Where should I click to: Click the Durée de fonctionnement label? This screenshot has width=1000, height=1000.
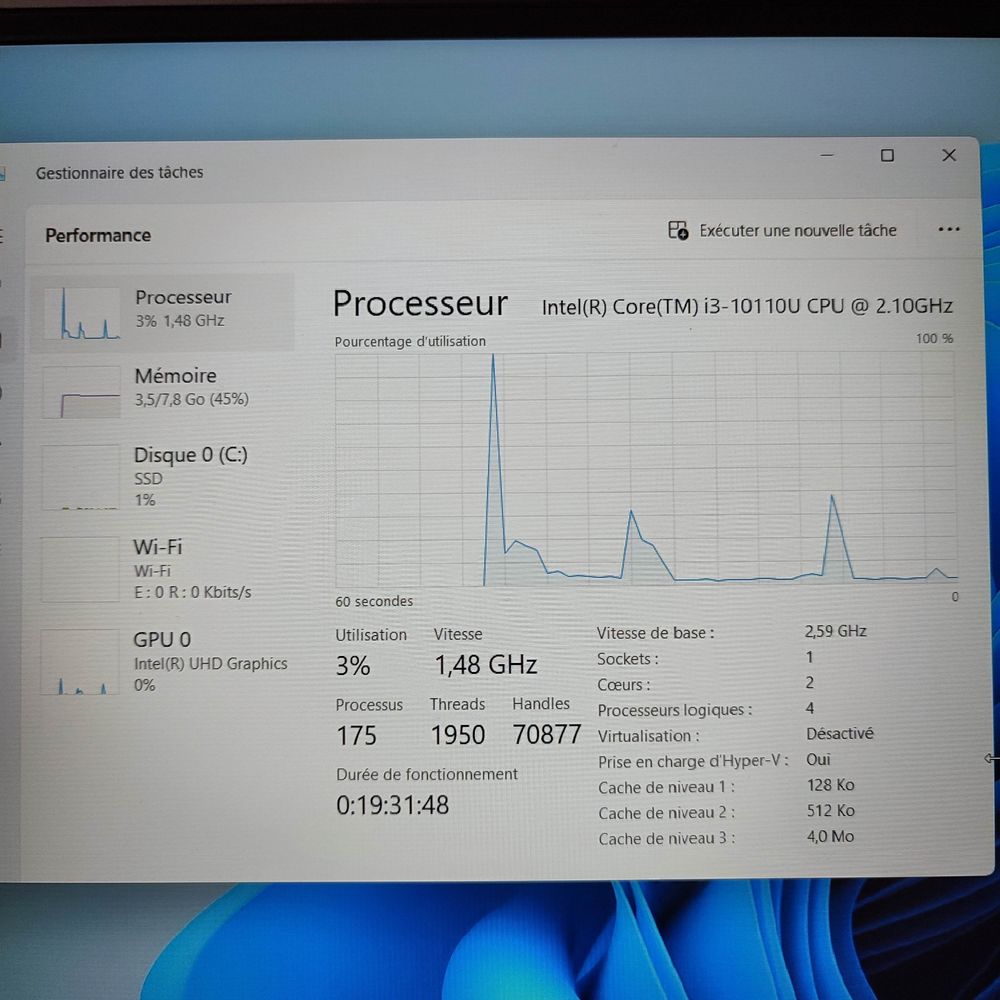click(x=427, y=774)
